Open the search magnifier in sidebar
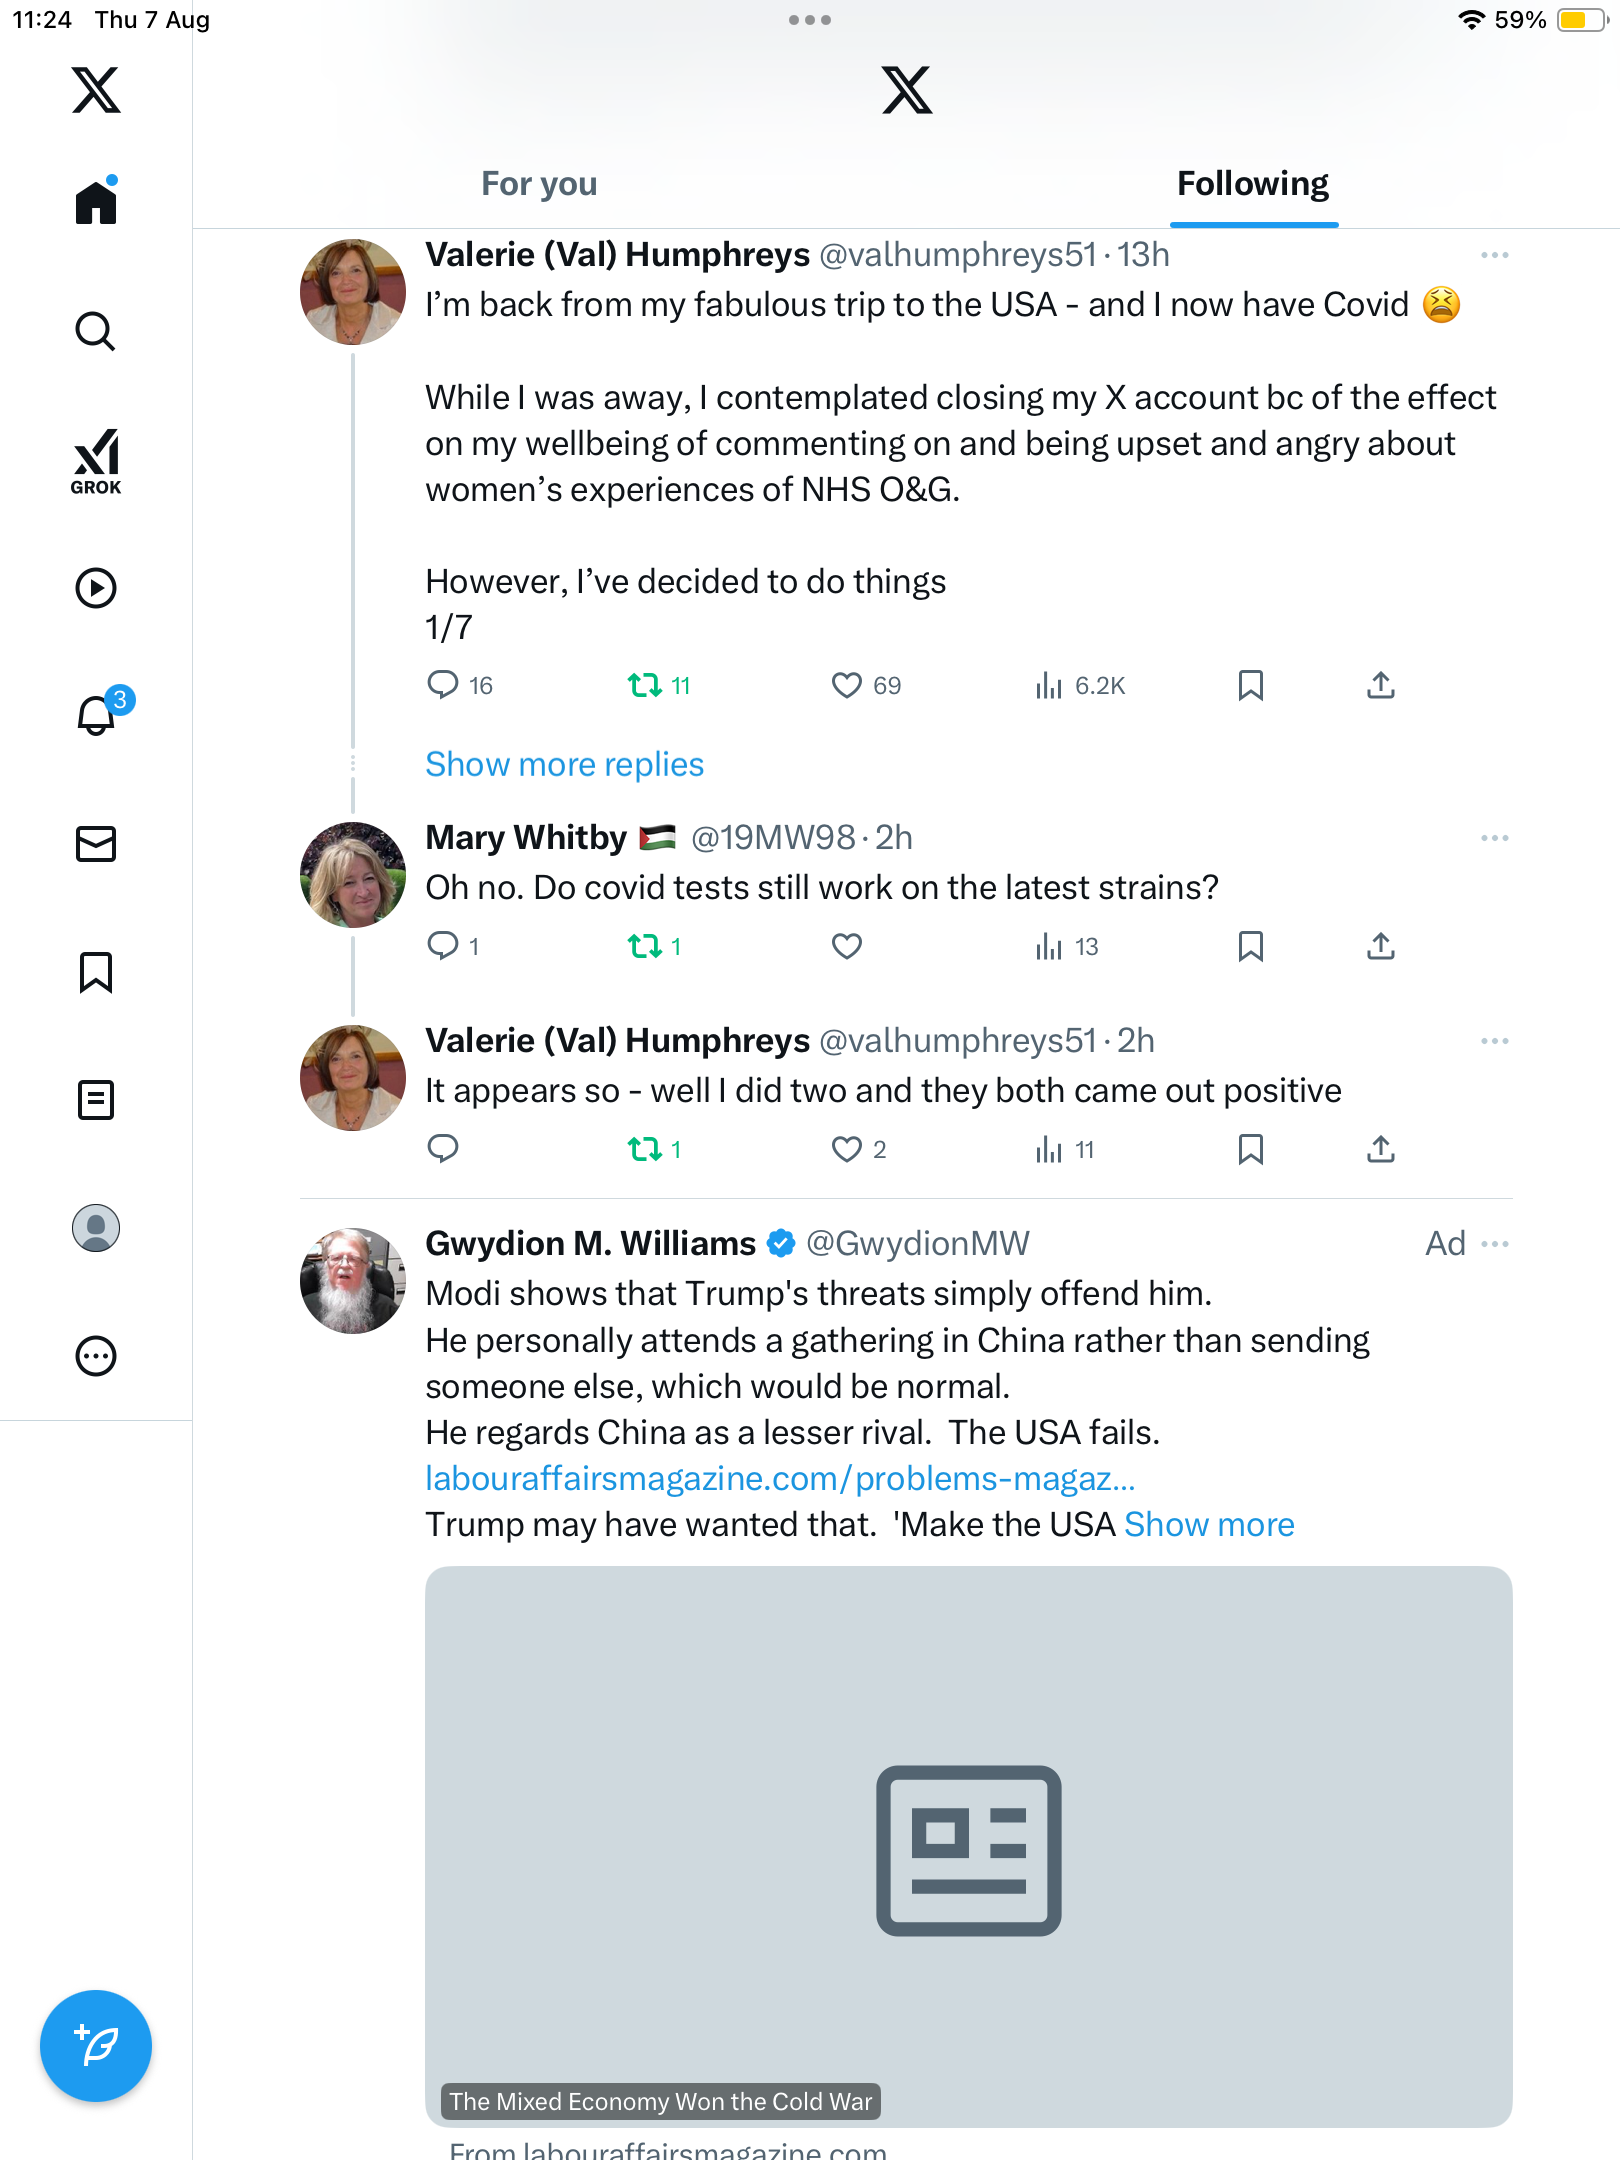This screenshot has height=2160, width=1620. click(96, 331)
